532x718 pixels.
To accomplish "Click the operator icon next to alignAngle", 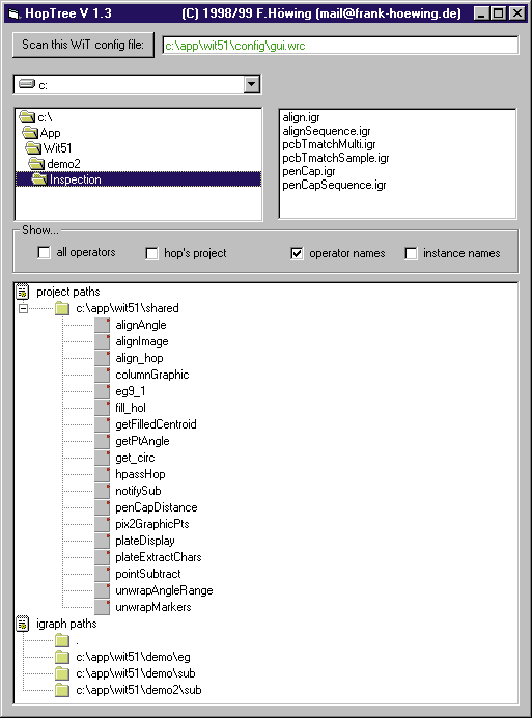I will coord(102,325).
